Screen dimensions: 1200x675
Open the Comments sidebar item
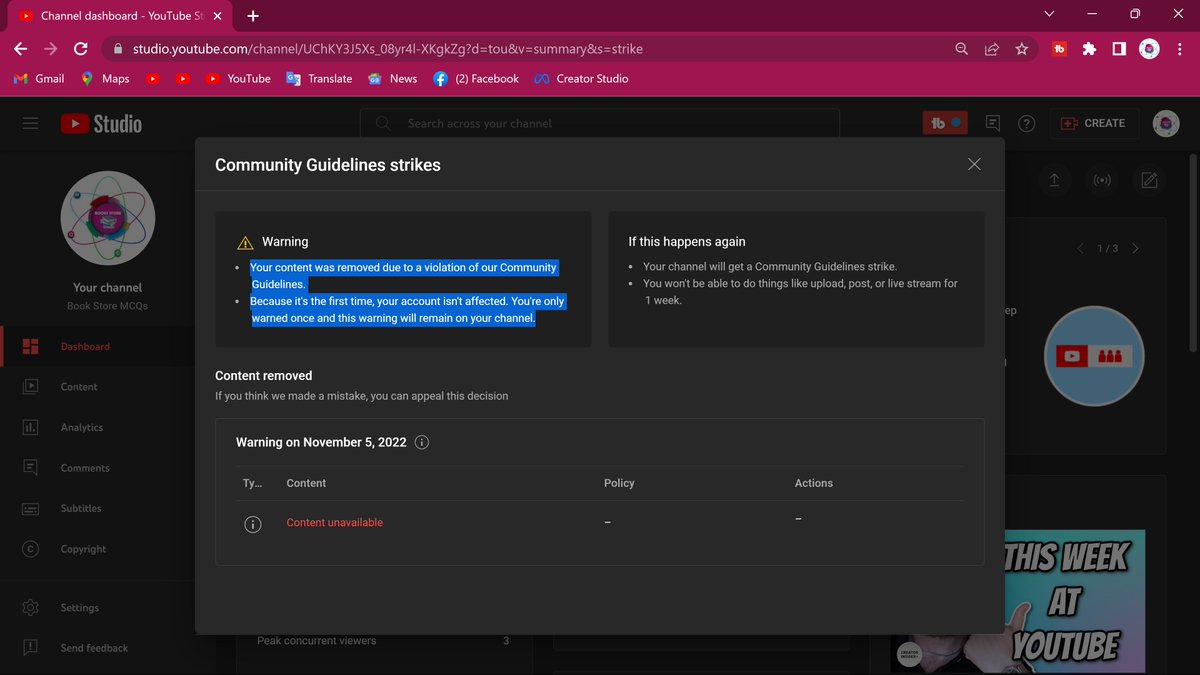click(97, 468)
